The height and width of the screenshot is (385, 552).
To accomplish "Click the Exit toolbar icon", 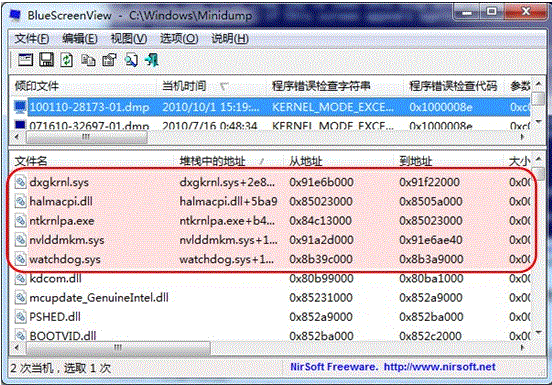I will (152, 60).
